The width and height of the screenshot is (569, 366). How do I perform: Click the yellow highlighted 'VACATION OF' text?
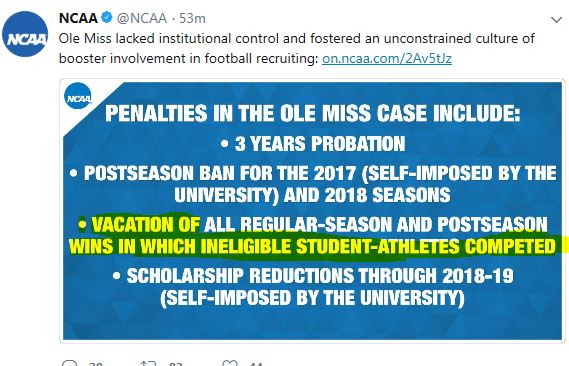click(146, 225)
